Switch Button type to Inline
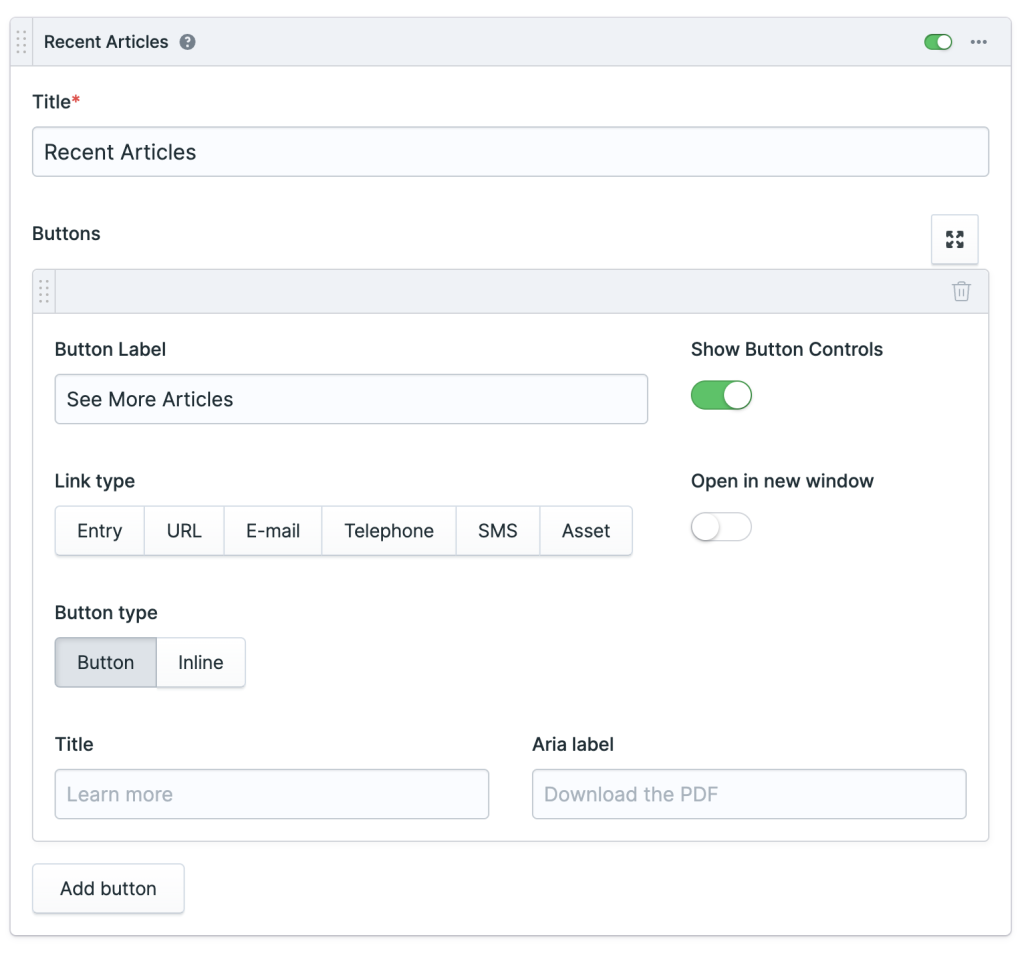This screenshot has height=954, width=1024. [x=200, y=662]
